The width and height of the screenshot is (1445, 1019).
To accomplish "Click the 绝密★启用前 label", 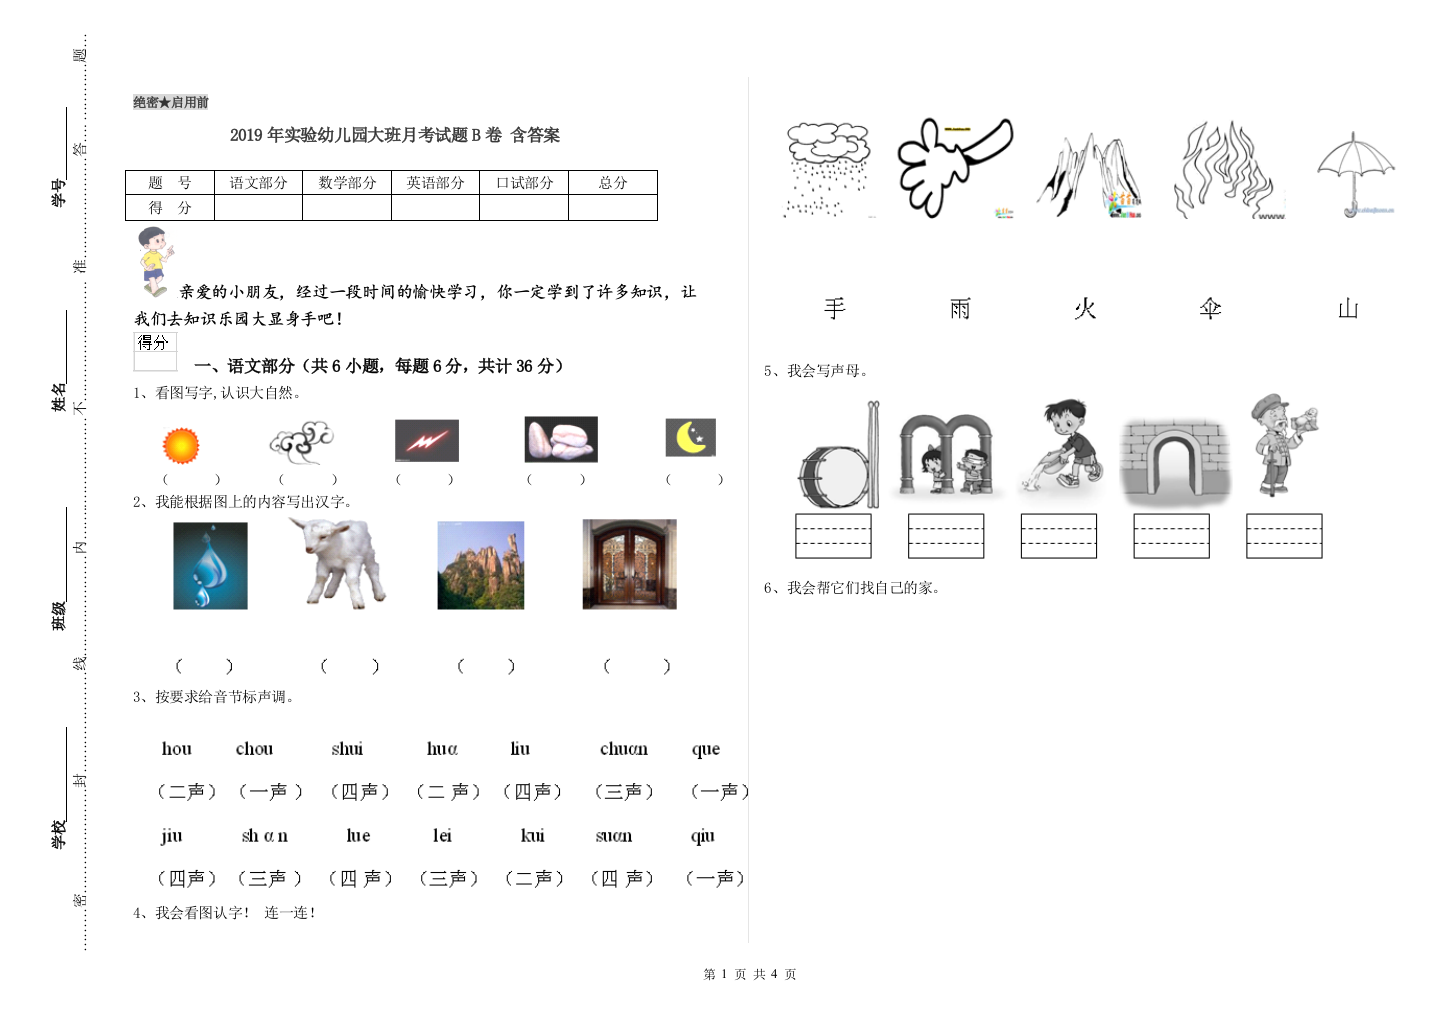I will pyautogui.click(x=171, y=102).
